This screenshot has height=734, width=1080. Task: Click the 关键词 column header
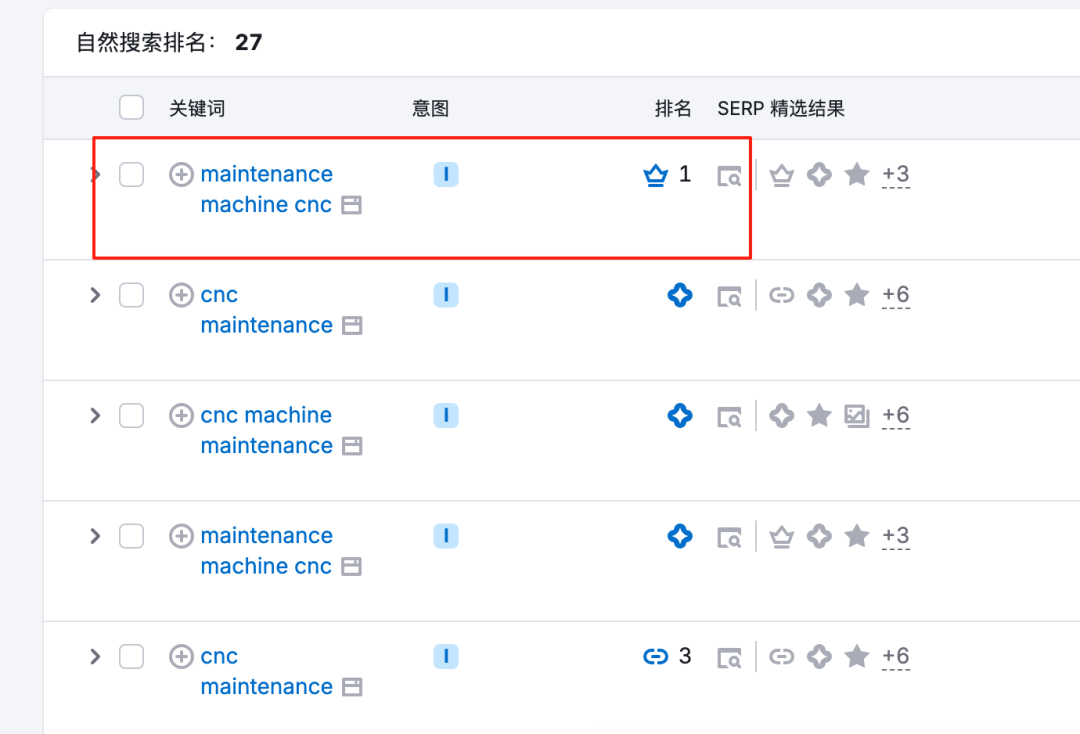point(197,108)
